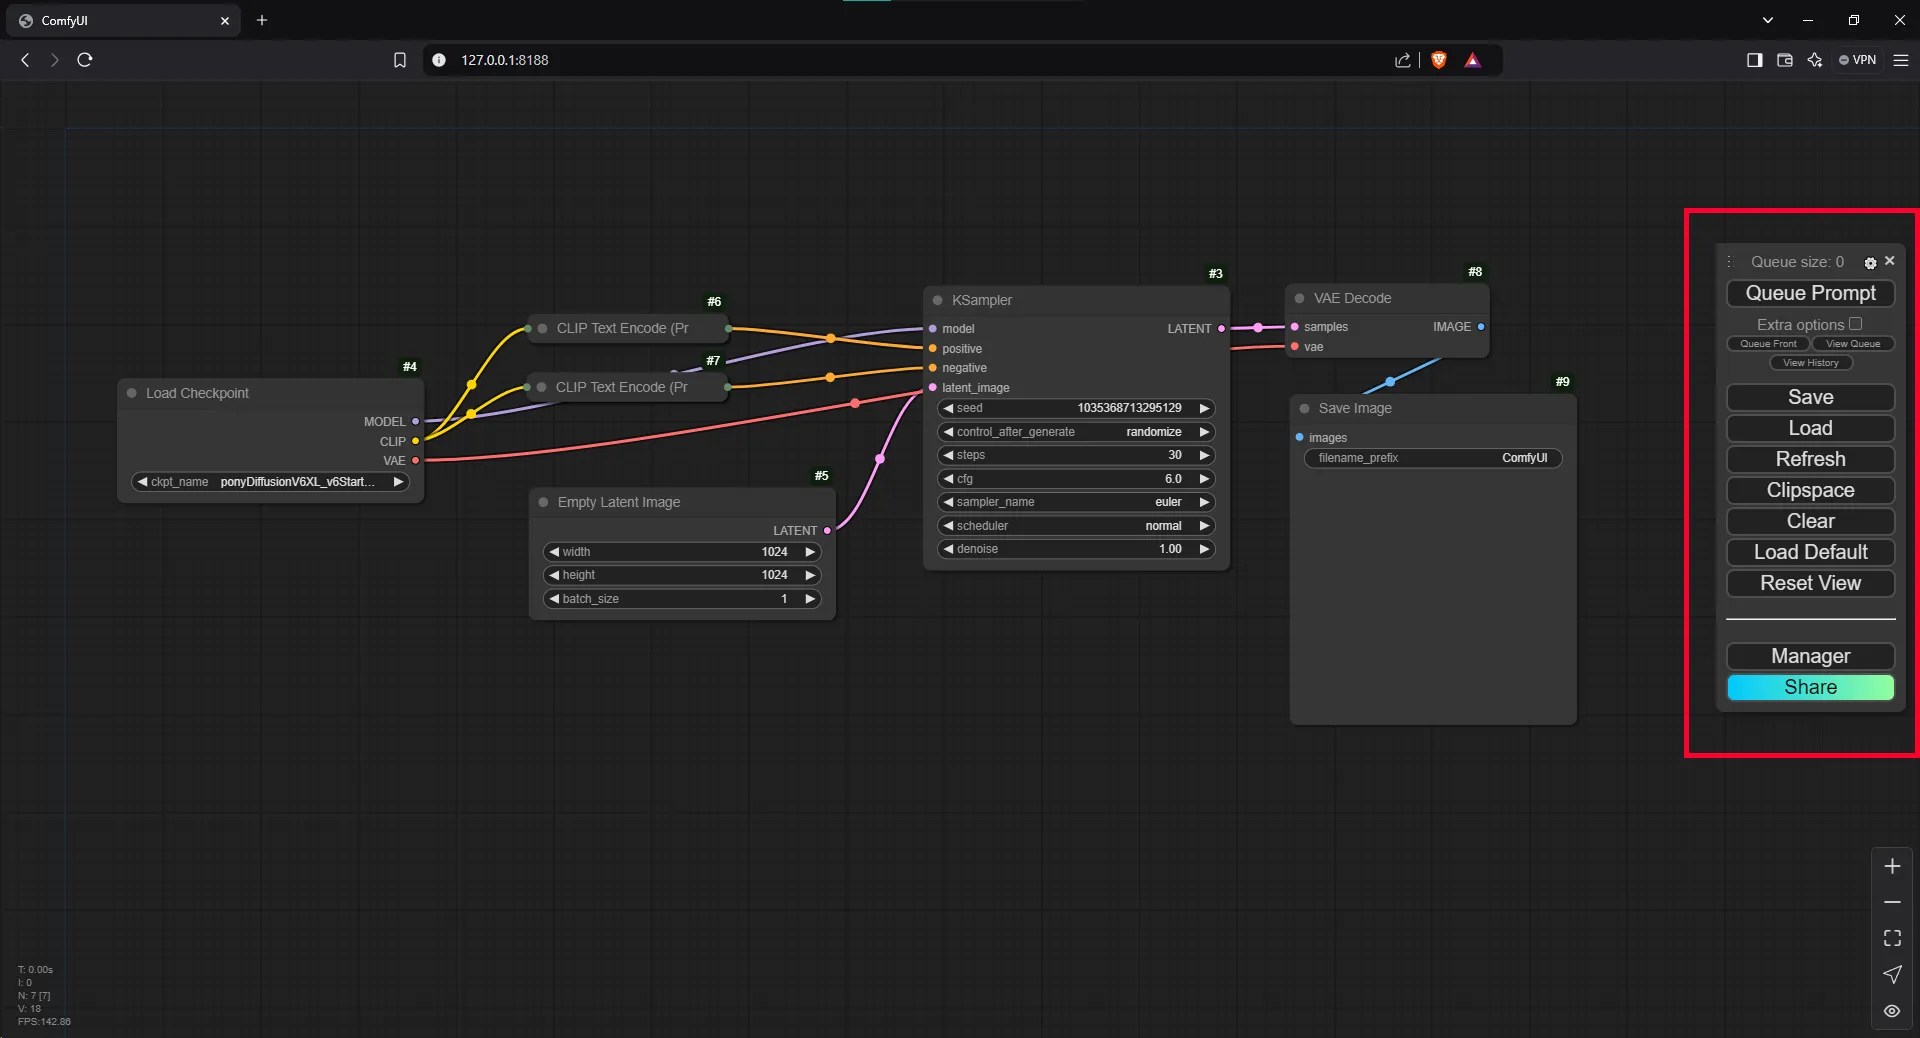Image resolution: width=1920 pixels, height=1038 pixels.
Task: Click the filename_prefix input field
Action: [1432, 458]
